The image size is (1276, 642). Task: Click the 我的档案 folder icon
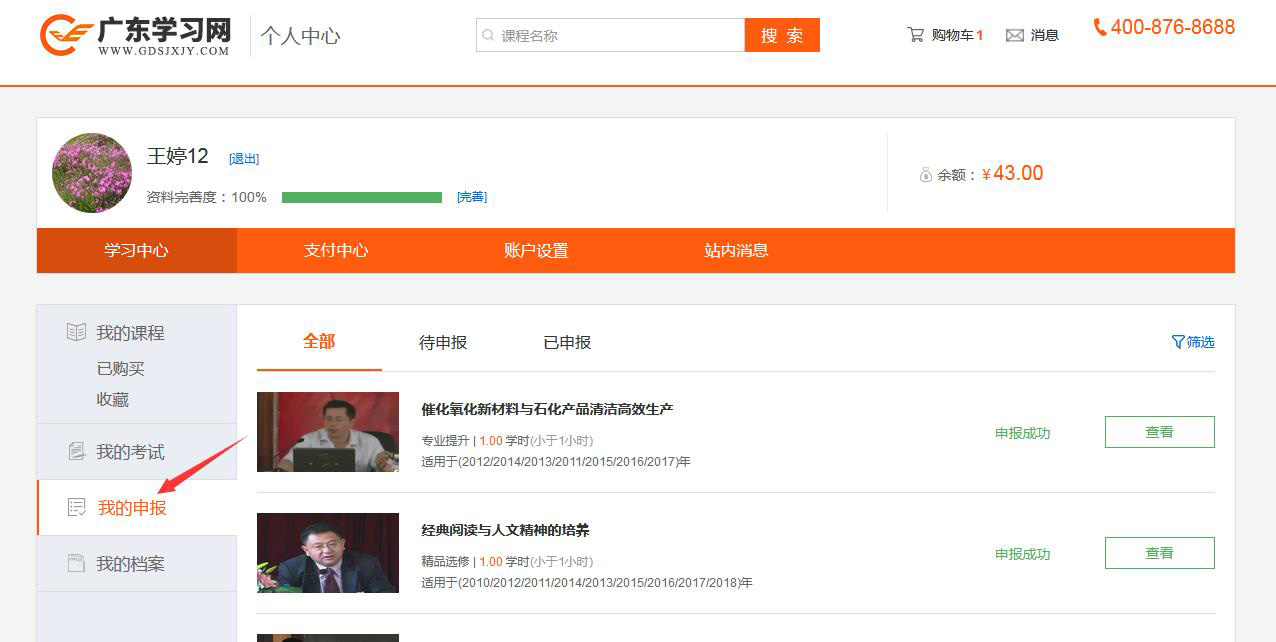point(76,564)
